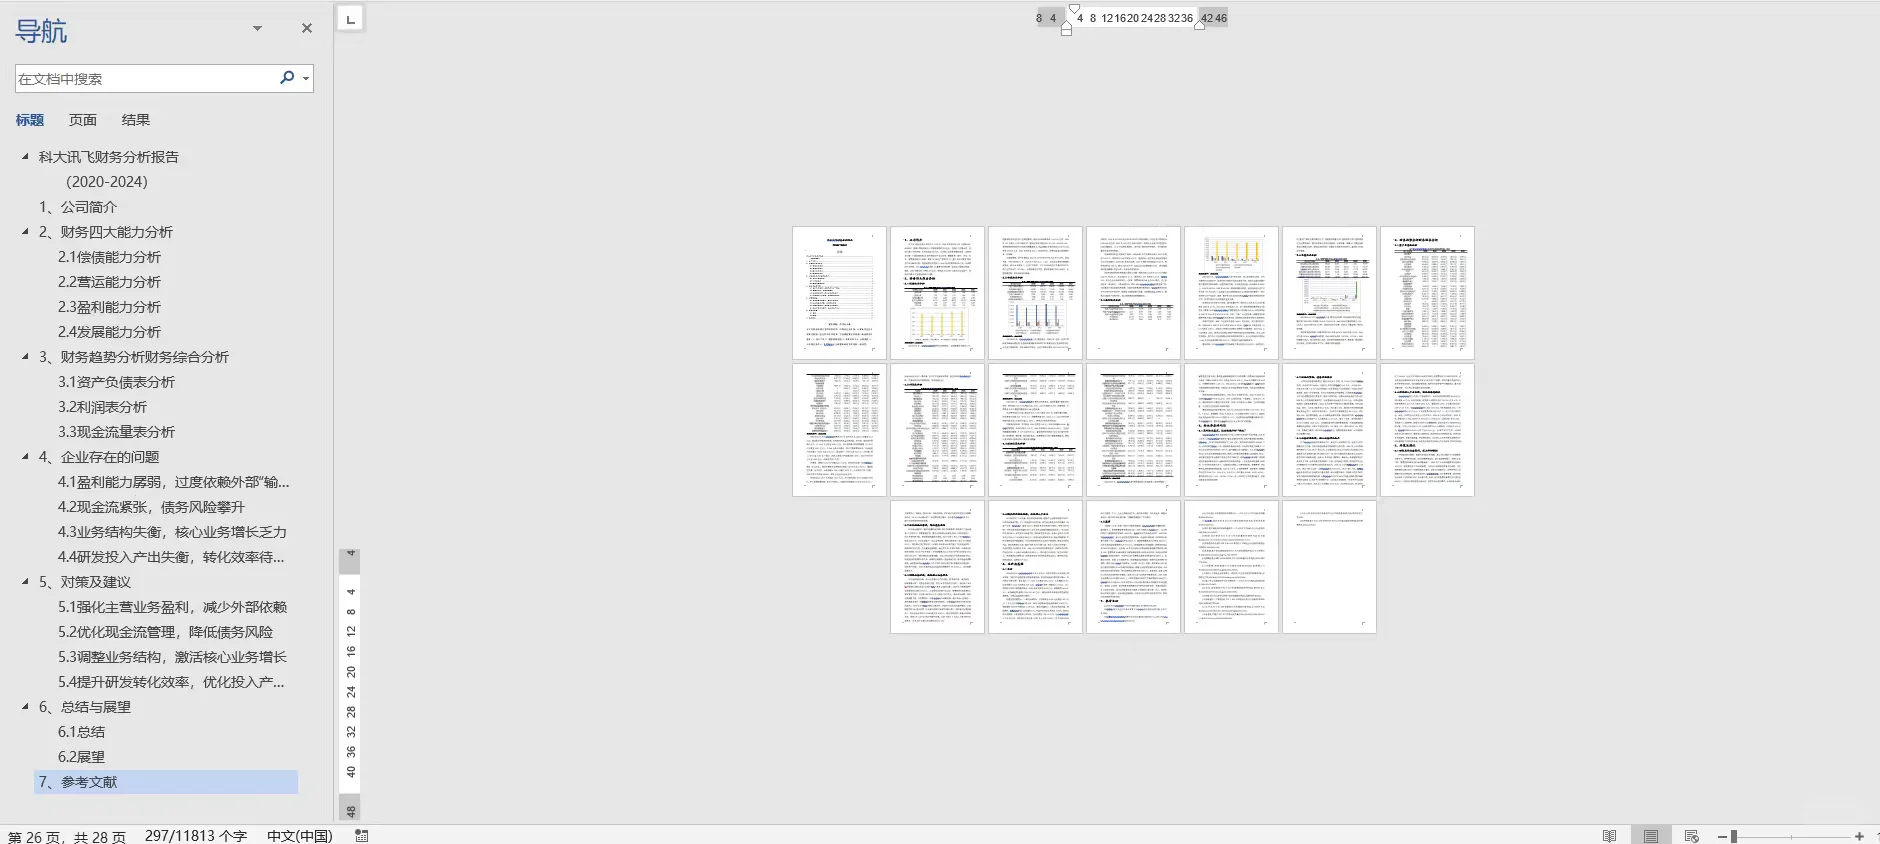Go to heading 2.2营运能力分析
The height and width of the screenshot is (844, 1880).
[x=109, y=282]
